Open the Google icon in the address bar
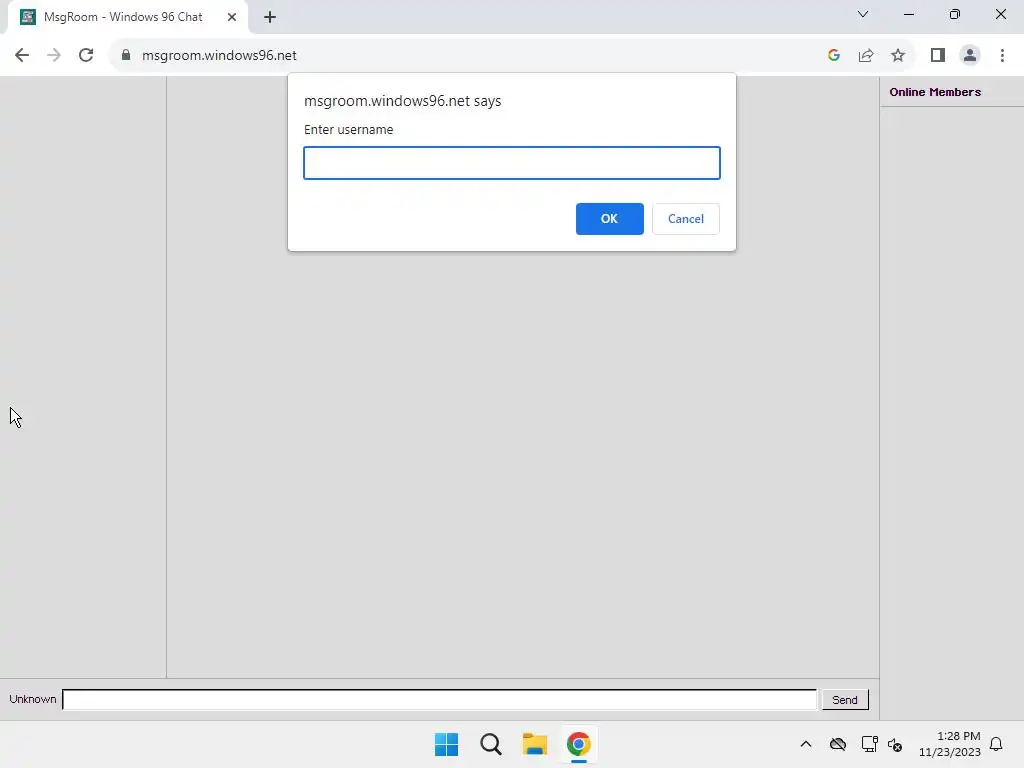The image size is (1024, 768). tap(833, 56)
